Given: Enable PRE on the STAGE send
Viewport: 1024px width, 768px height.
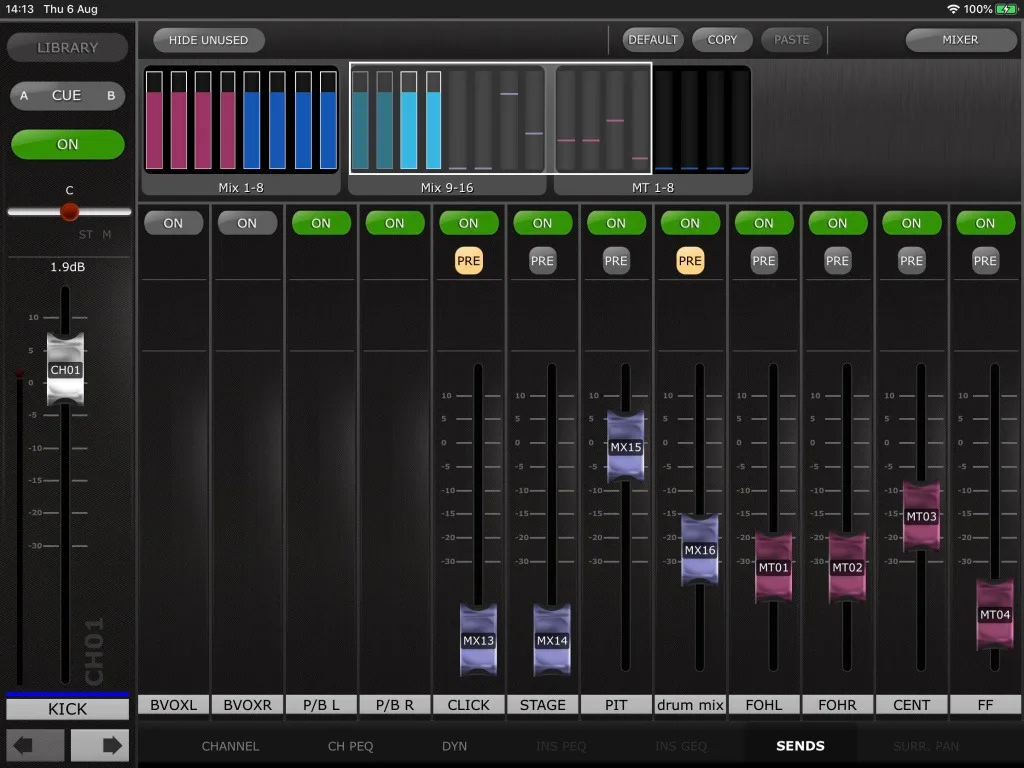Looking at the screenshot, I should point(542,261).
